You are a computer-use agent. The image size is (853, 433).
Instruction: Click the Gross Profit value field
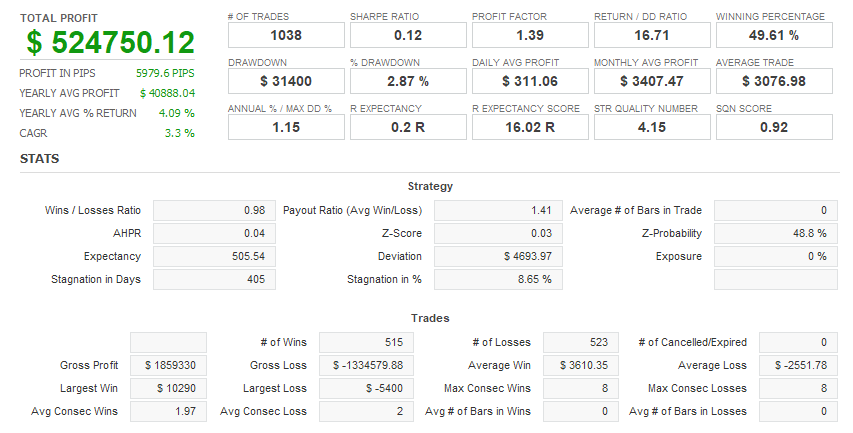[x=168, y=366]
